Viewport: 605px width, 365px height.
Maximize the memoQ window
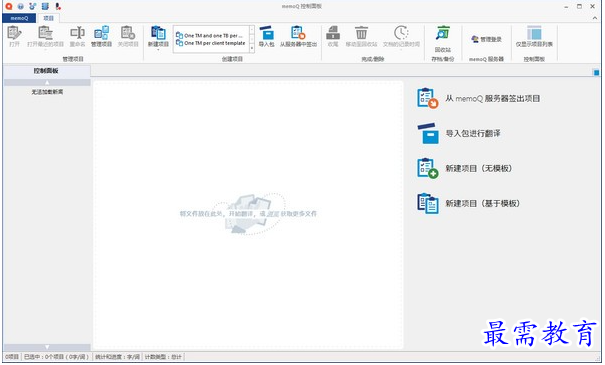579,7
